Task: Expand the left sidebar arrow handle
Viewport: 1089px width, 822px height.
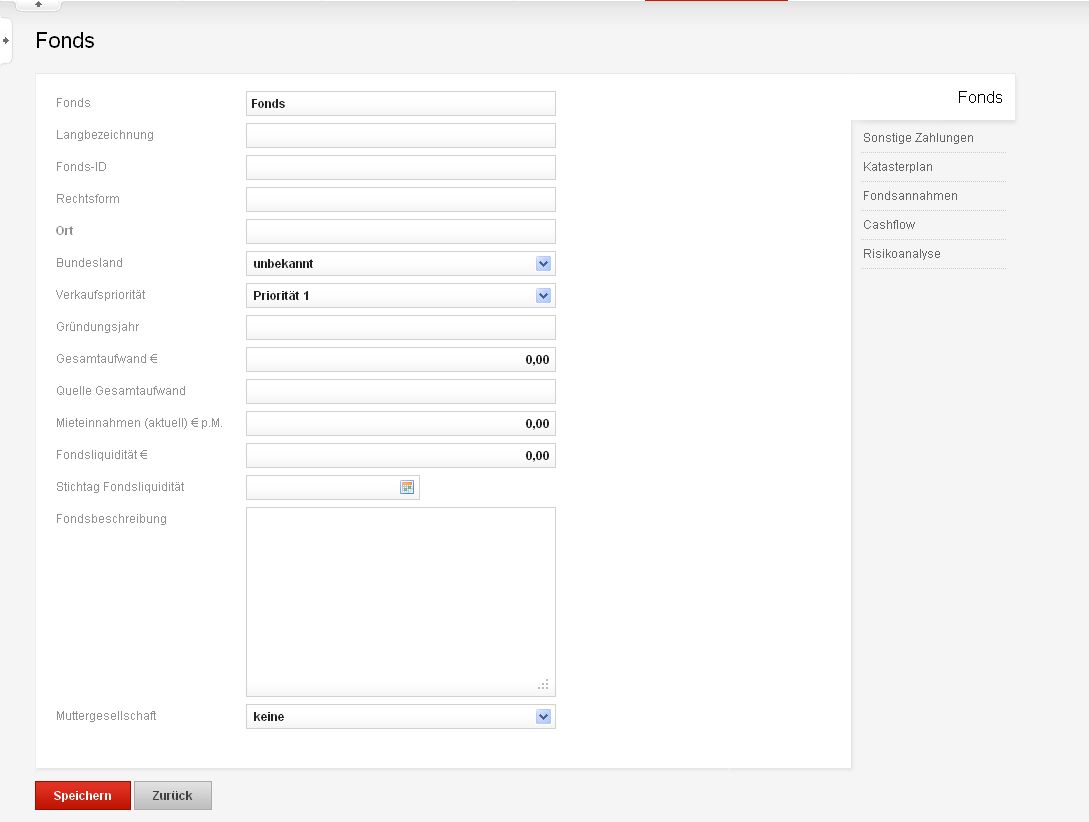Action: [x=6, y=40]
